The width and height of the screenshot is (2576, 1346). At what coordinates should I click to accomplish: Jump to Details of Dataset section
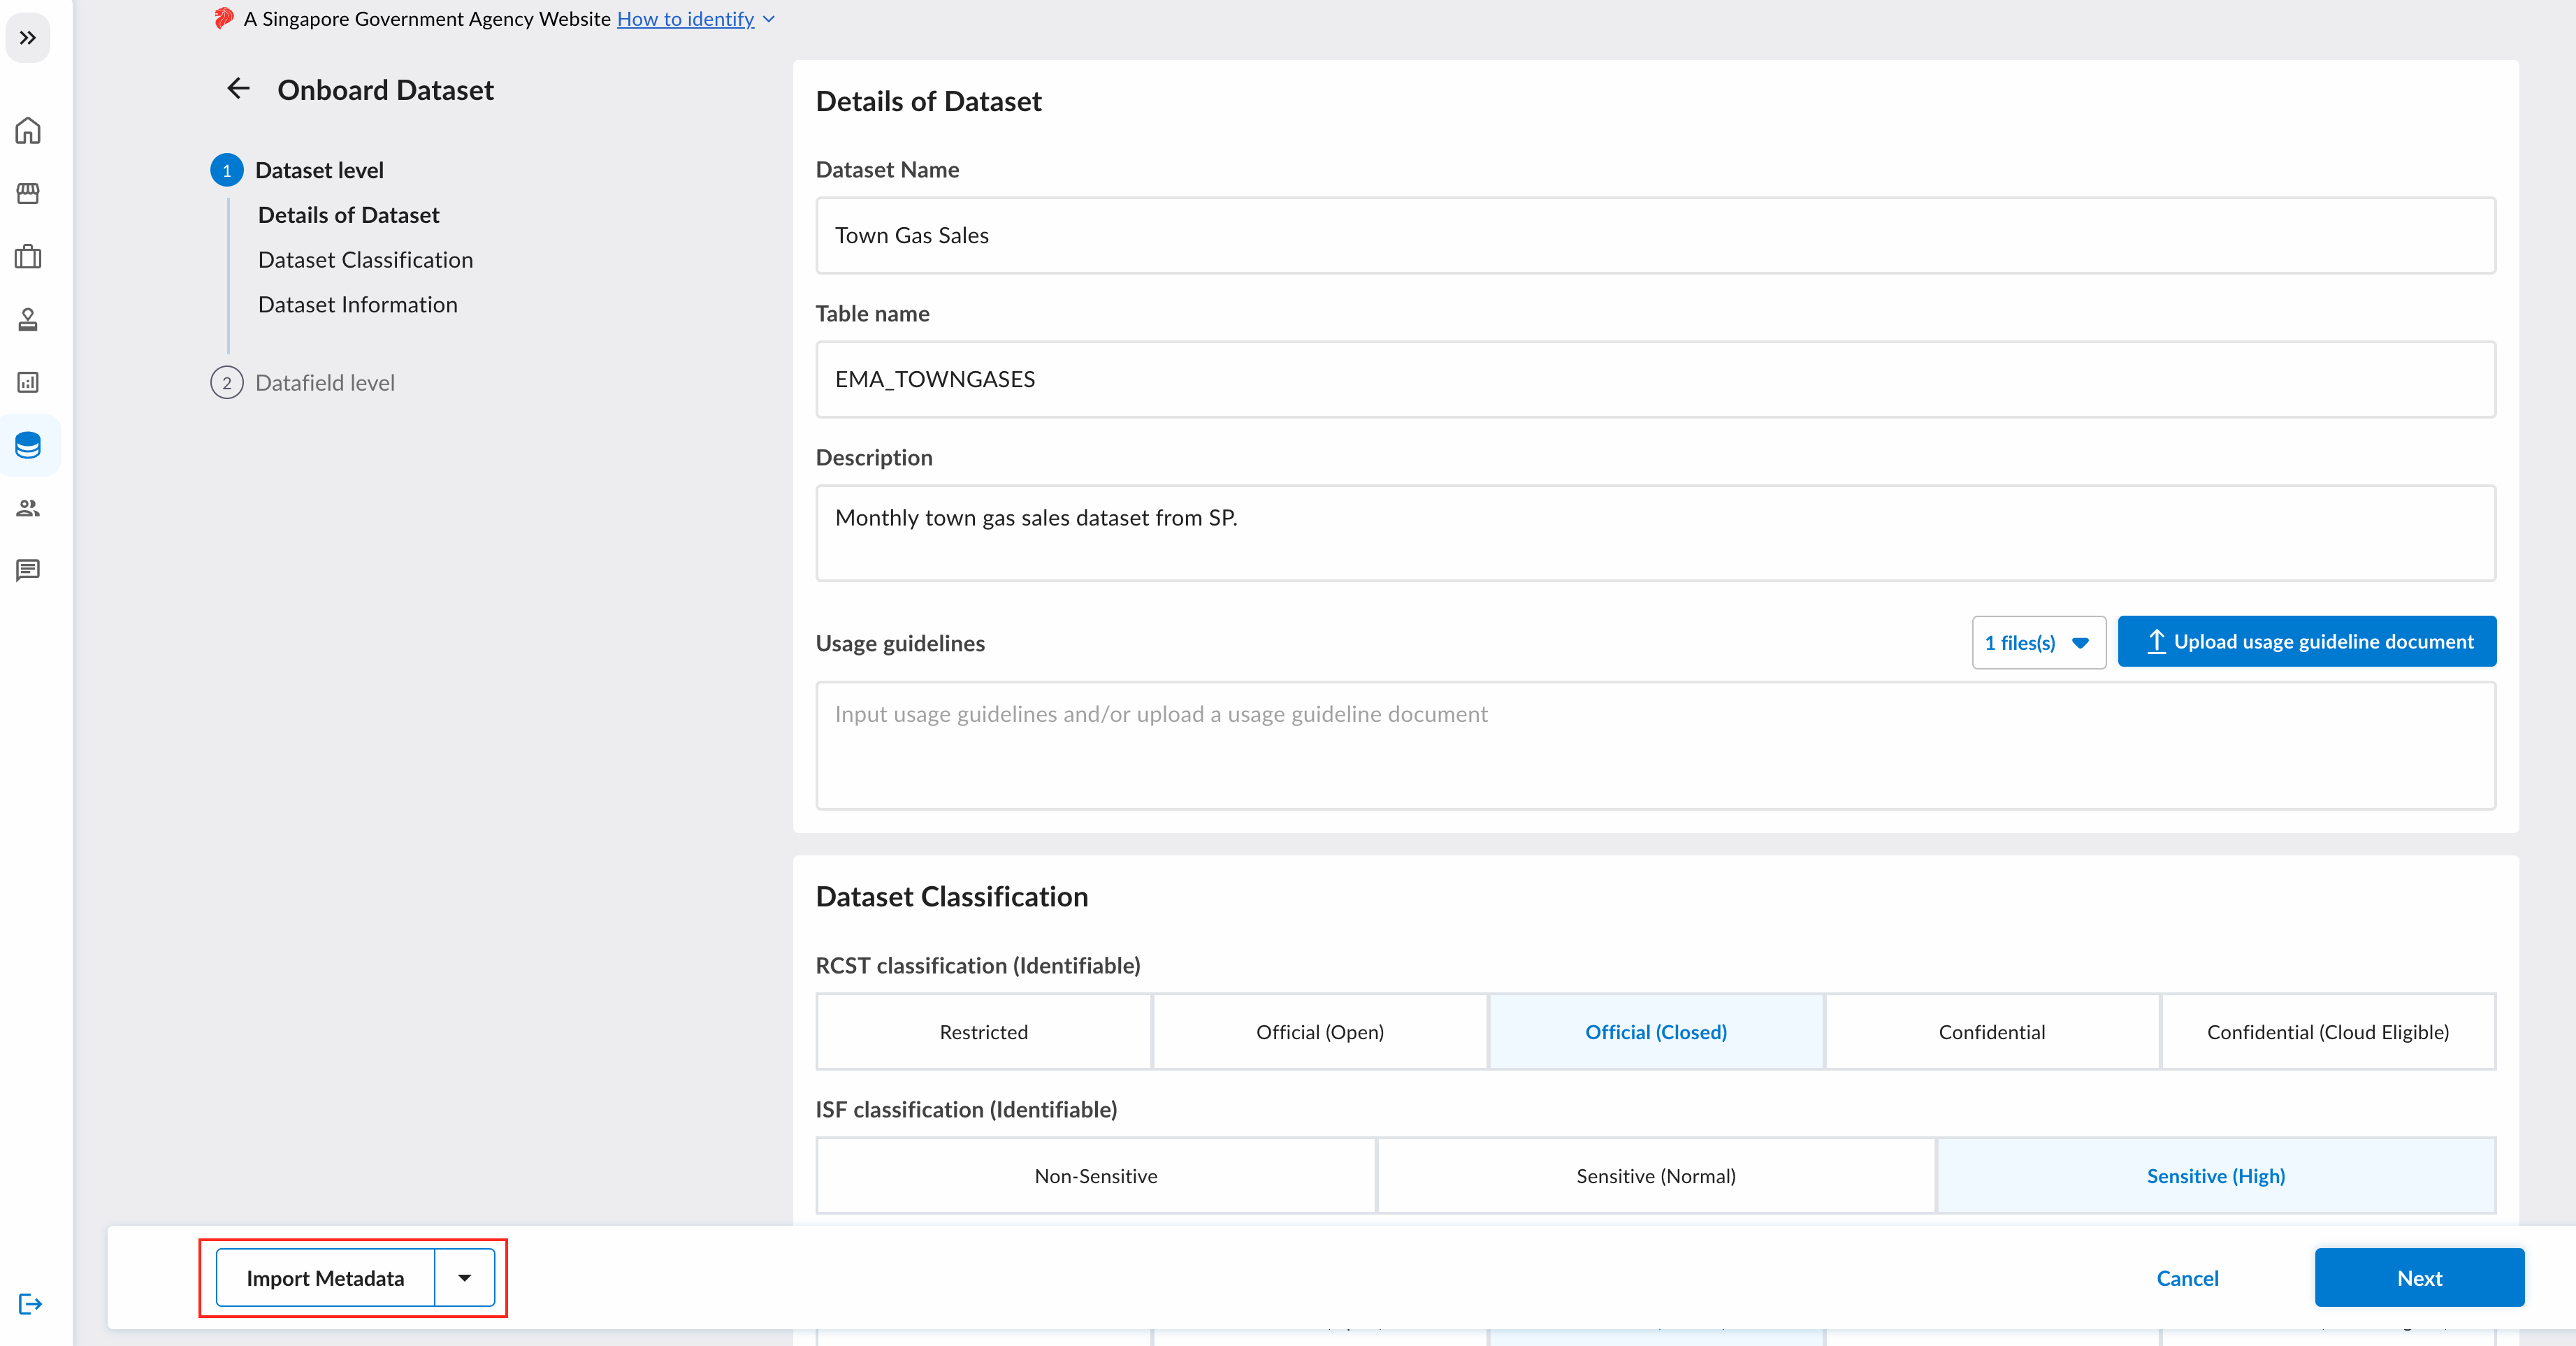(x=348, y=215)
